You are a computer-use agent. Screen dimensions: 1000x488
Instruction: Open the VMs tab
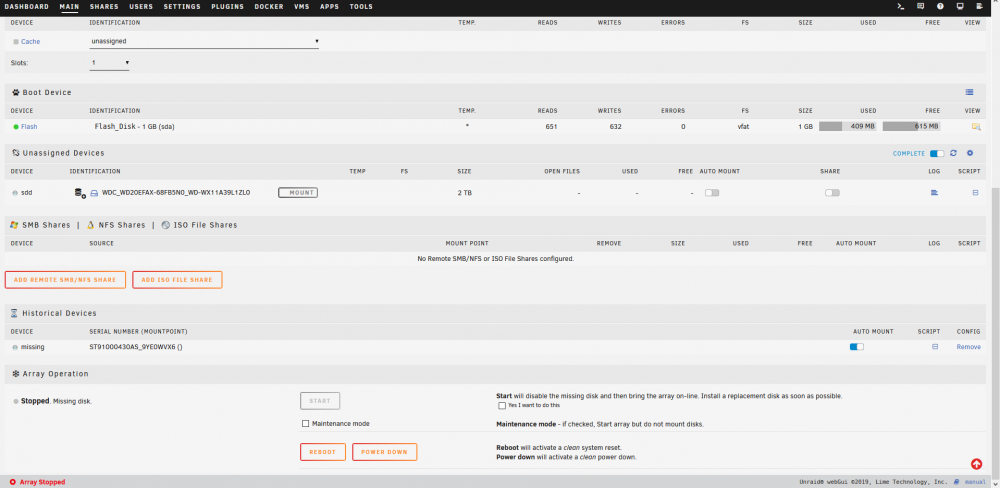(302, 7)
